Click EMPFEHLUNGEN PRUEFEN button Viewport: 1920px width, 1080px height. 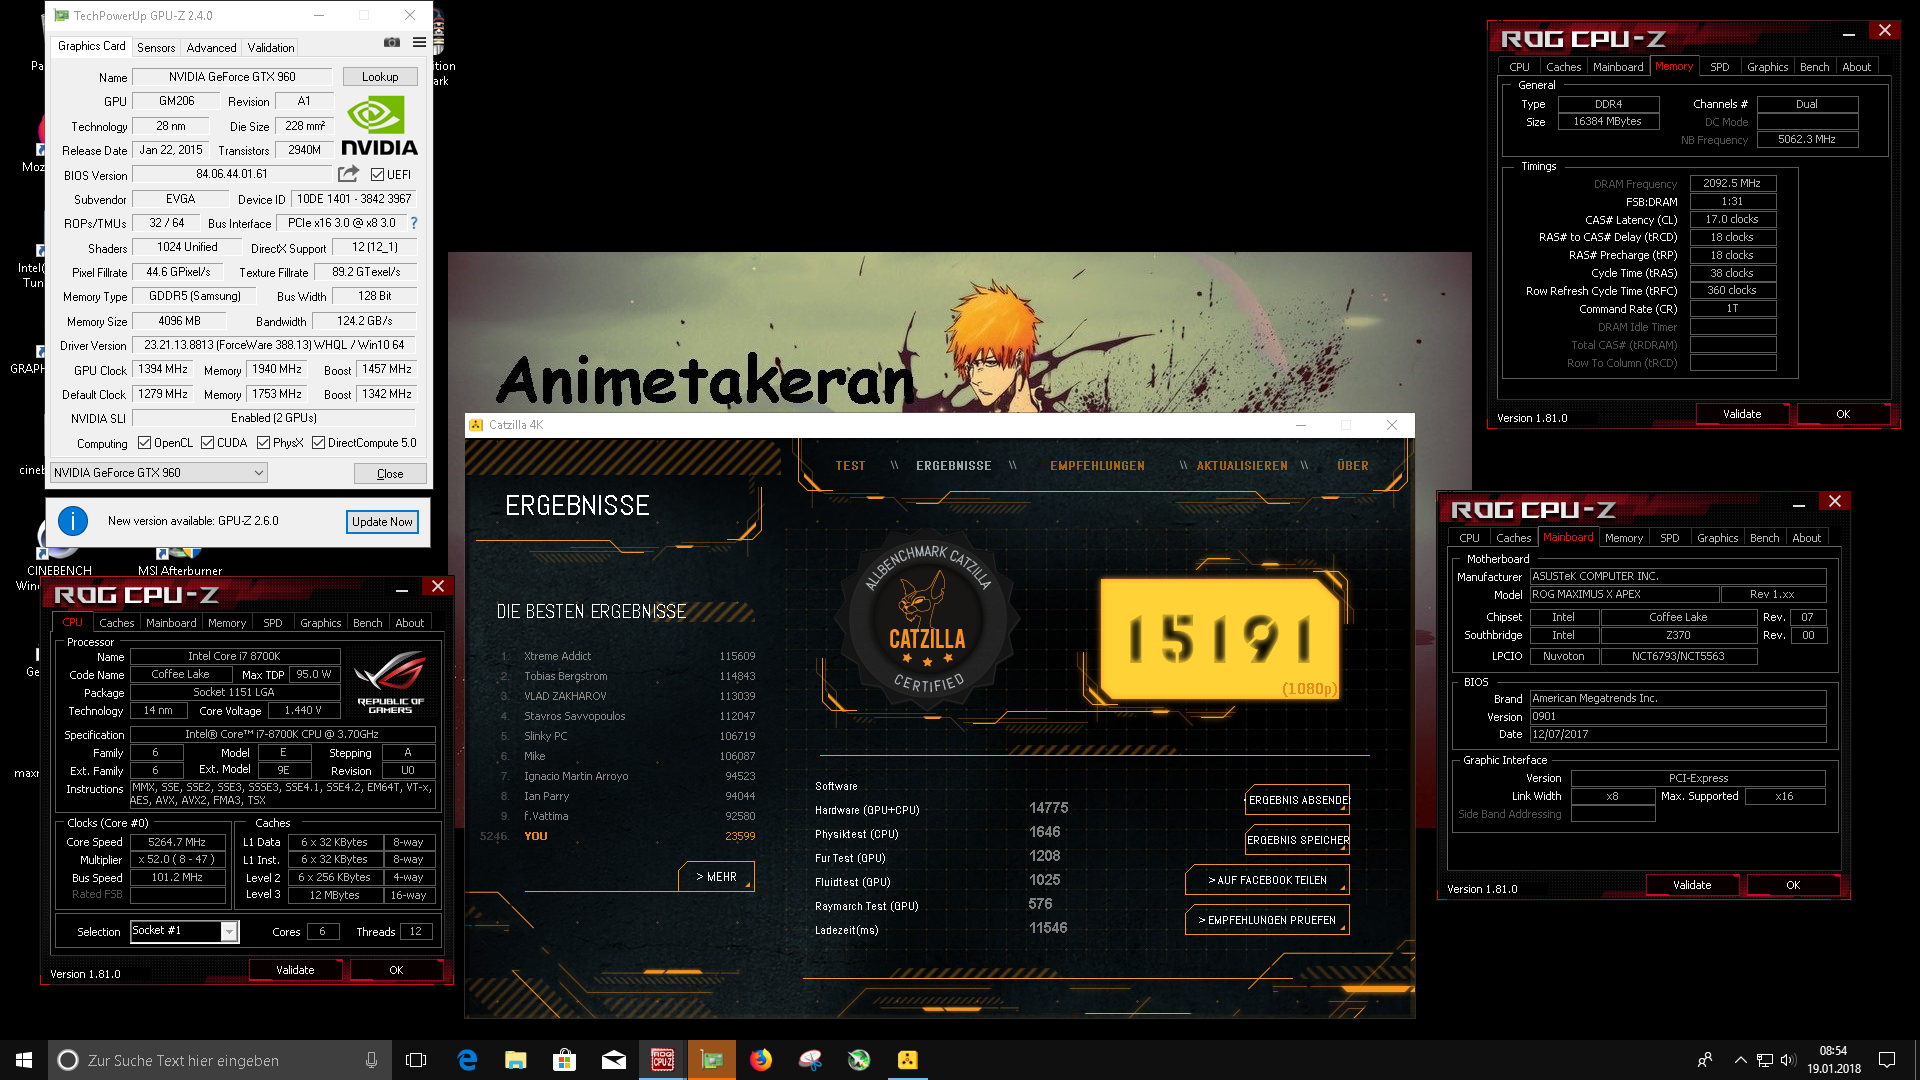[1267, 920]
